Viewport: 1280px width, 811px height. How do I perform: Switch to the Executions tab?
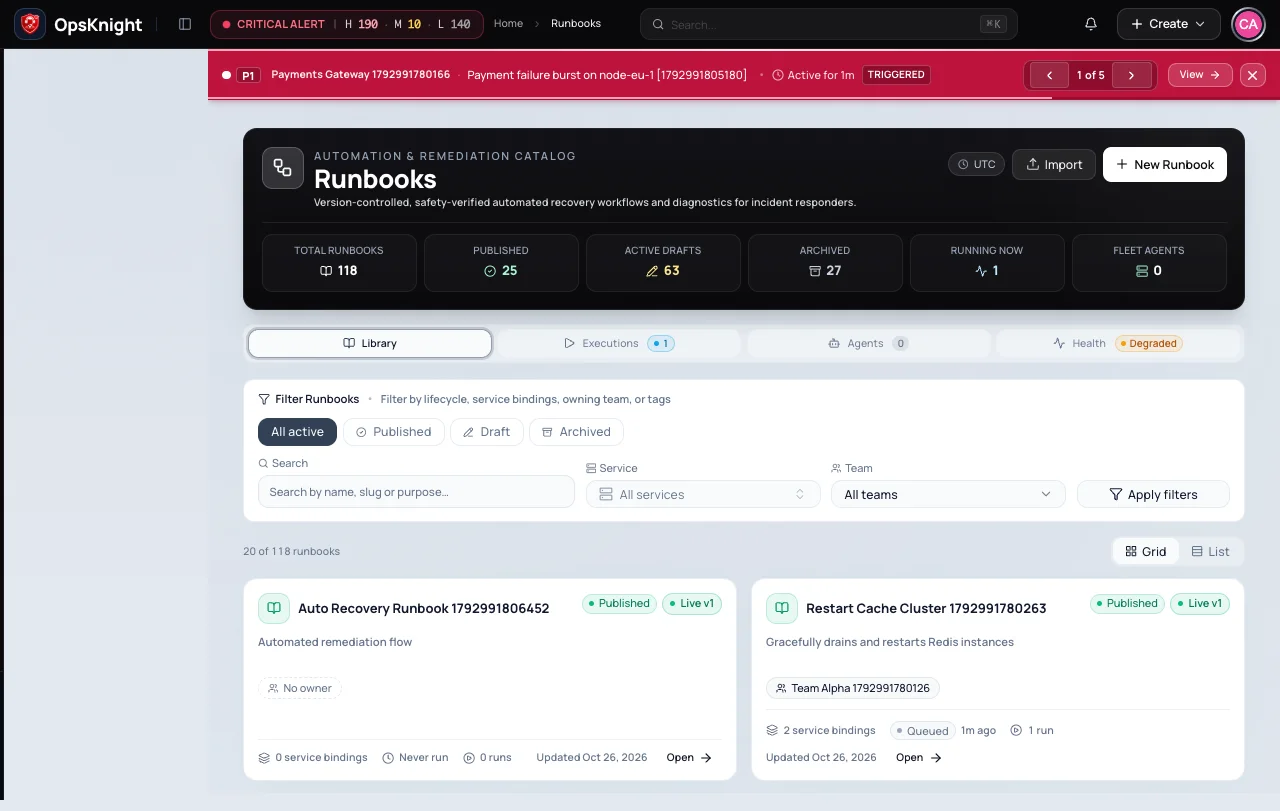pos(619,343)
